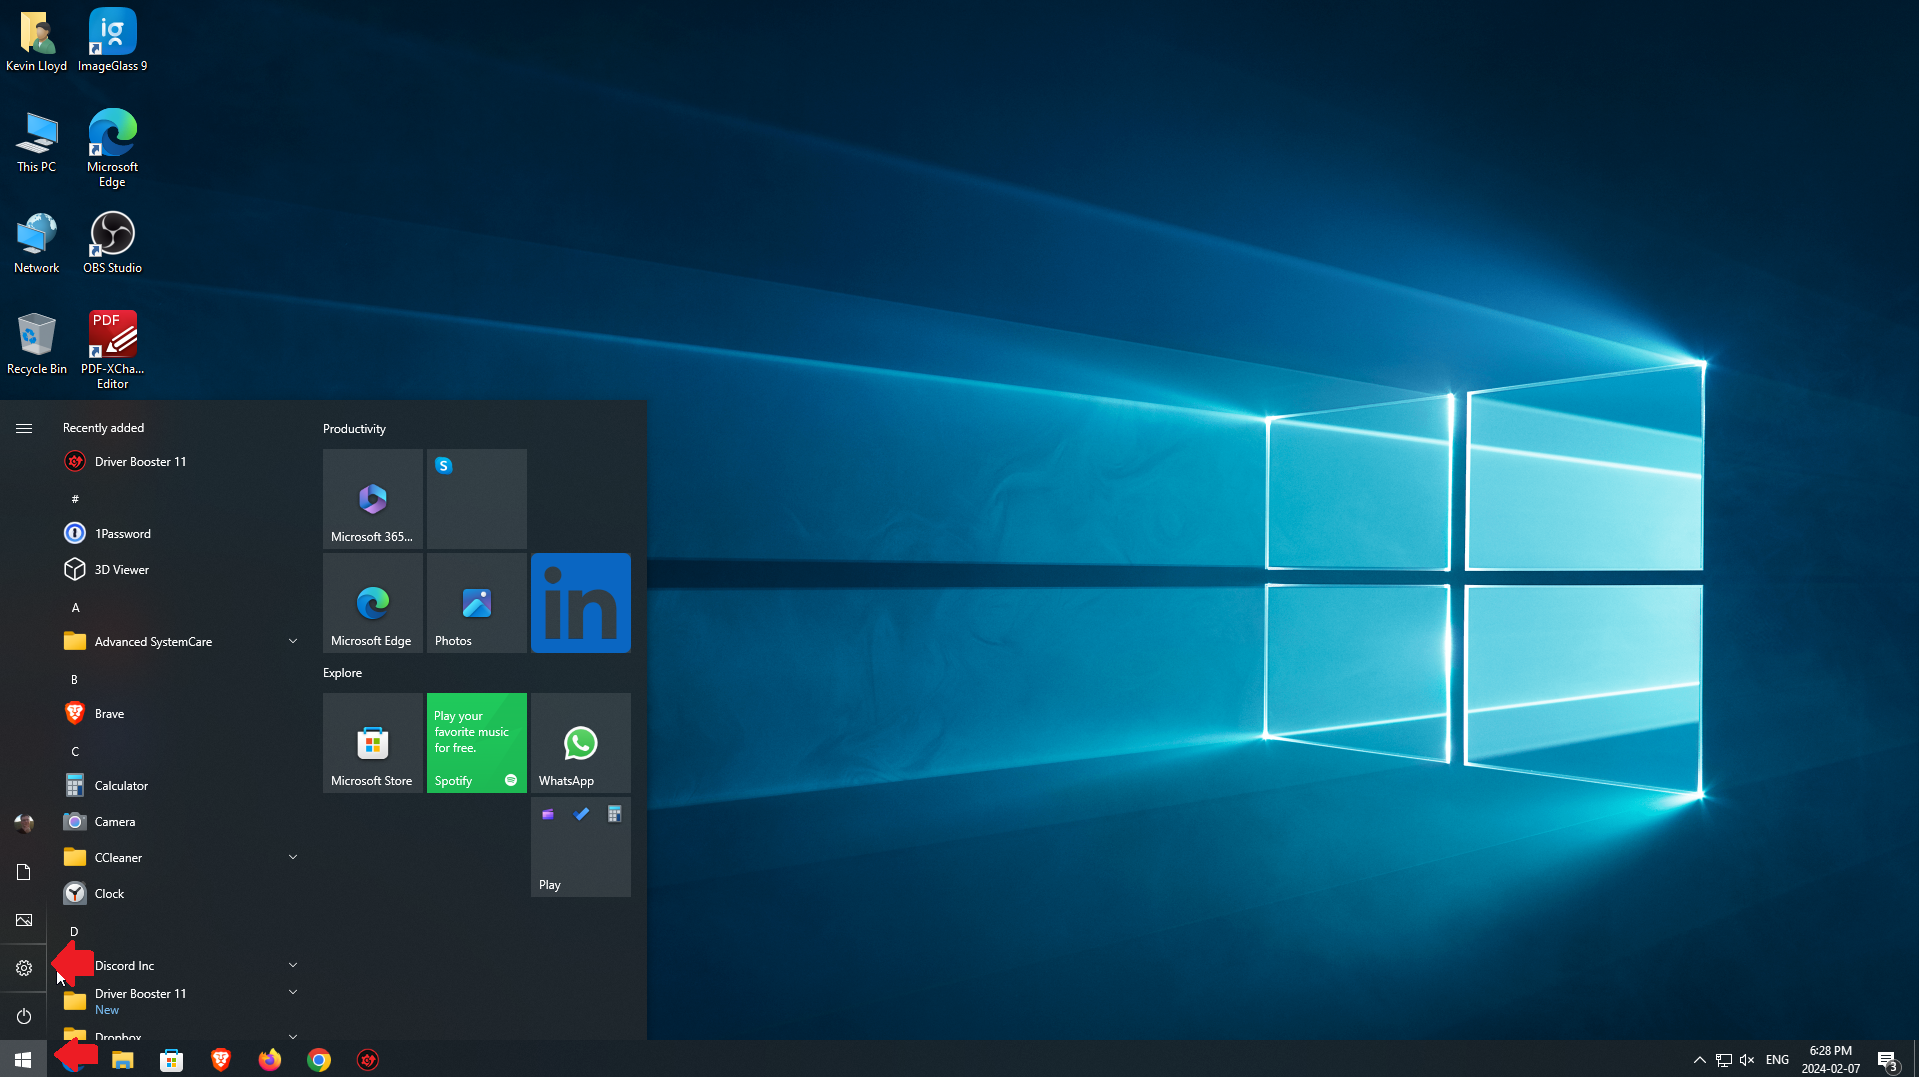Select This PC desktop icon
The width and height of the screenshot is (1919, 1077).
coord(37,142)
